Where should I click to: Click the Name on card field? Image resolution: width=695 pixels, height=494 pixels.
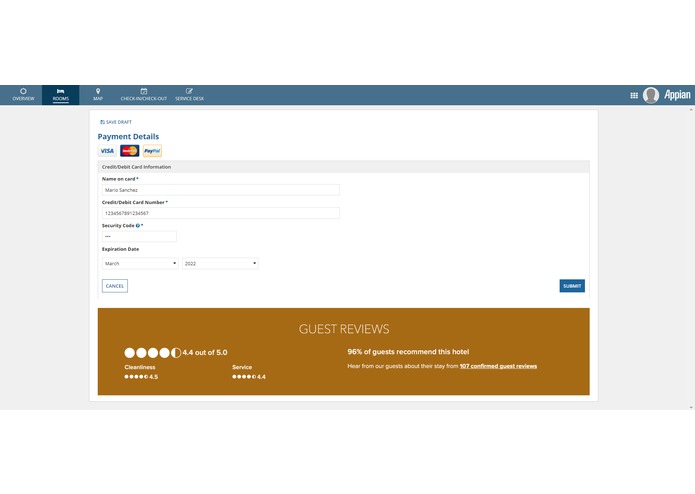(221, 190)
